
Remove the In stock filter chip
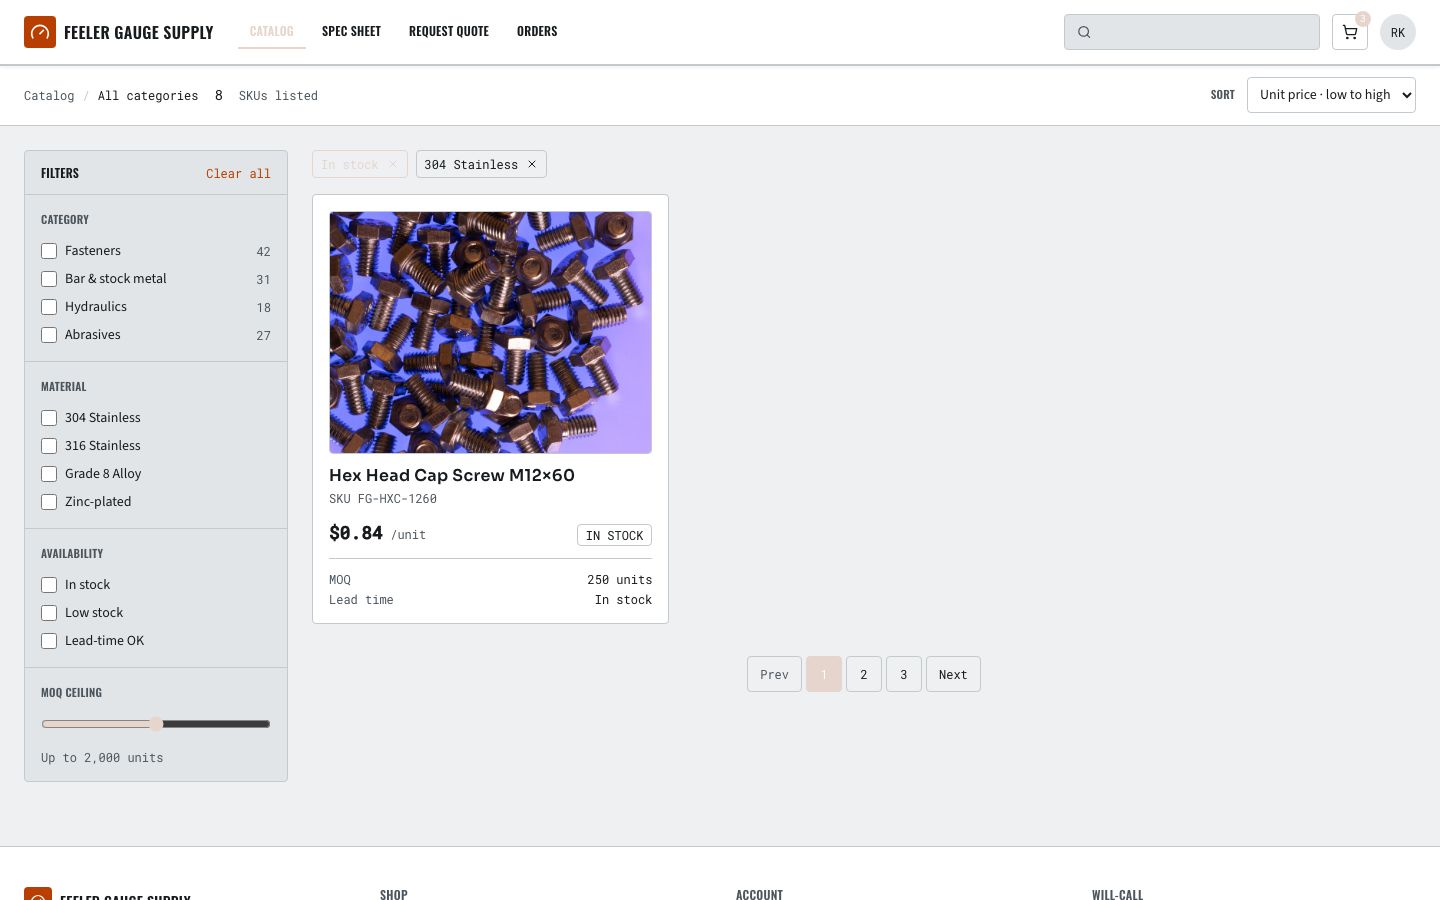(393, 164)
